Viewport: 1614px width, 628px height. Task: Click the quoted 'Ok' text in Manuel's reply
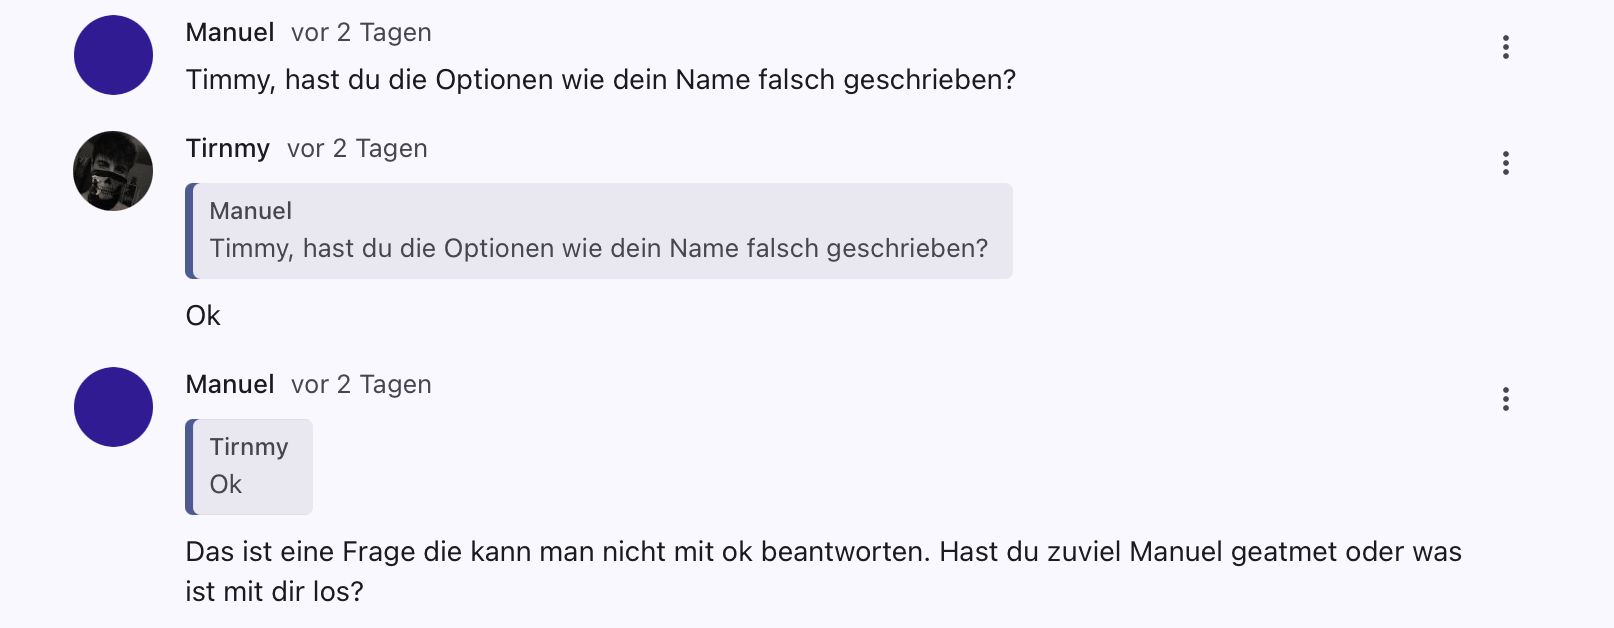pyautogui.click(x=226, y=484)
